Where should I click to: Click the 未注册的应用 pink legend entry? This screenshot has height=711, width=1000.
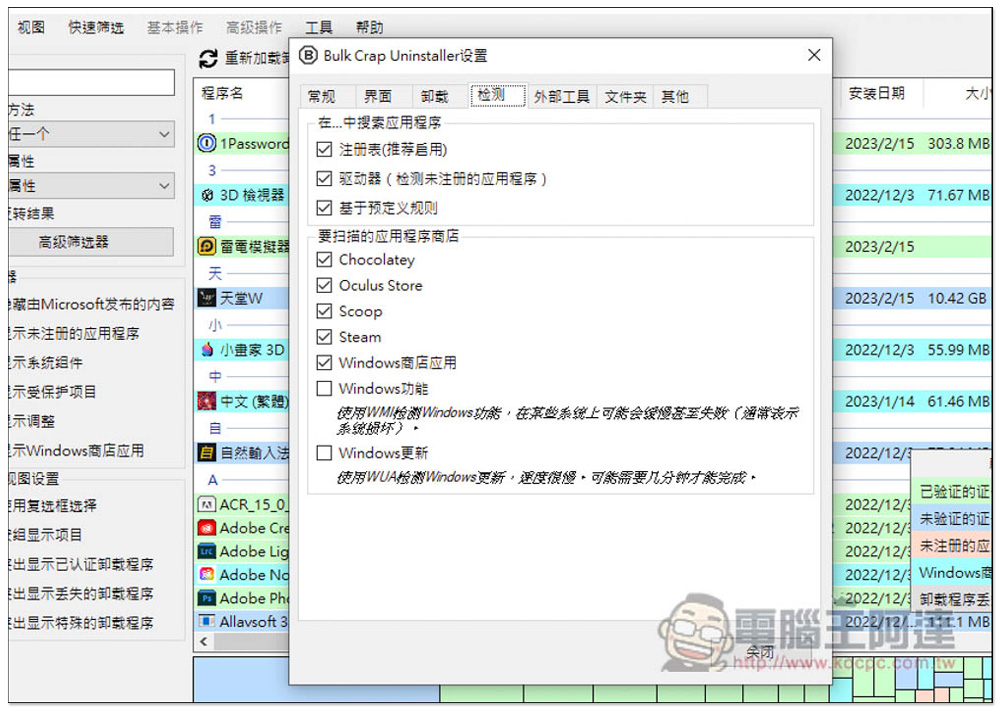(953, 546)
